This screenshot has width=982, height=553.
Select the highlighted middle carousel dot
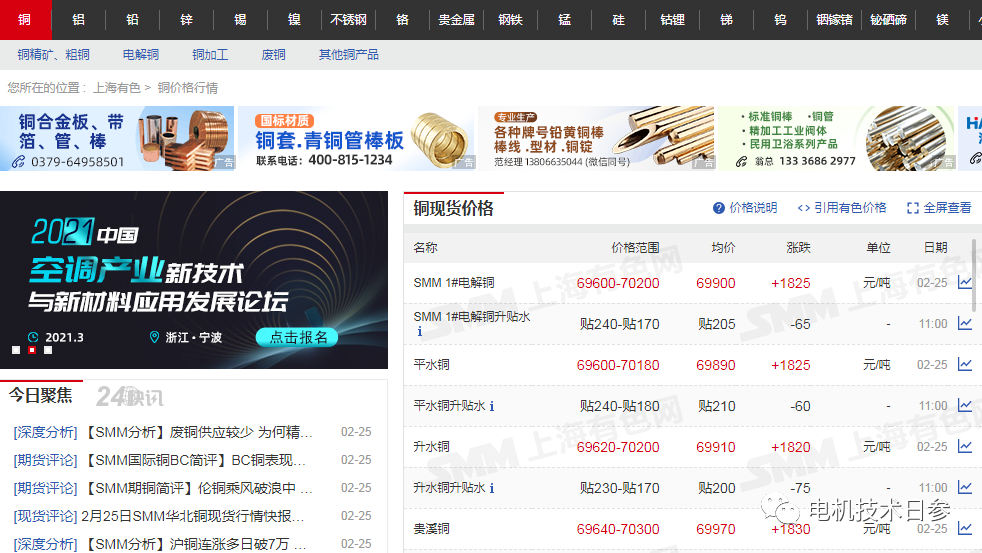tap(32, 350)
